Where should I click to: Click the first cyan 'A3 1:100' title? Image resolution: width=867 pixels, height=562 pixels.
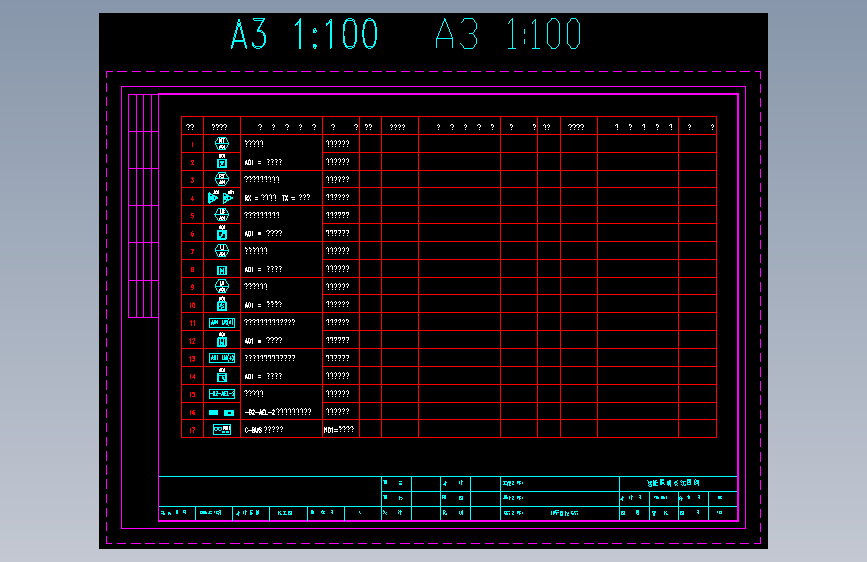point(305,34)
